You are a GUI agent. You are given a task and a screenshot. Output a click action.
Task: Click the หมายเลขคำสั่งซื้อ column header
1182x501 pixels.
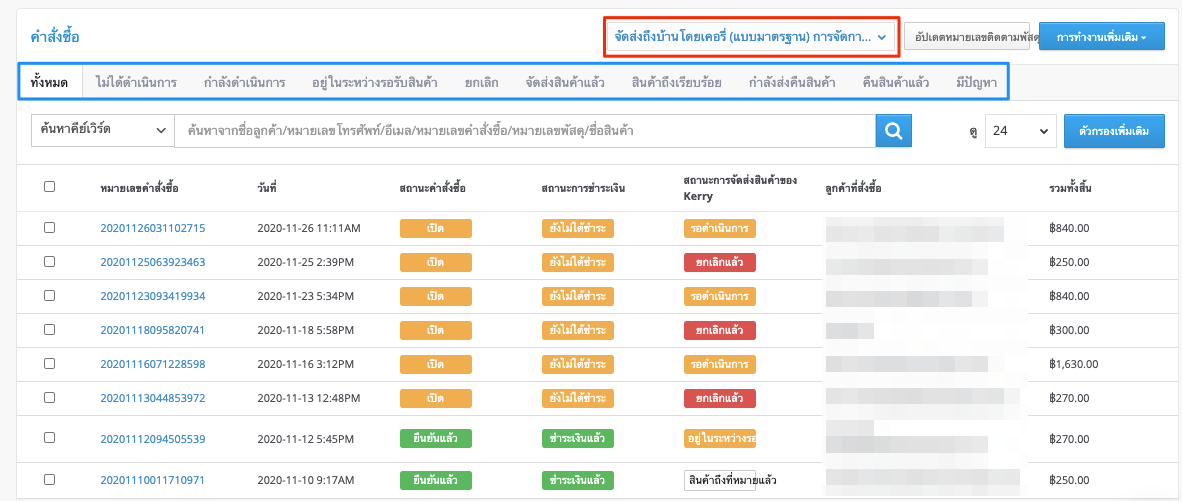[139, 188]
